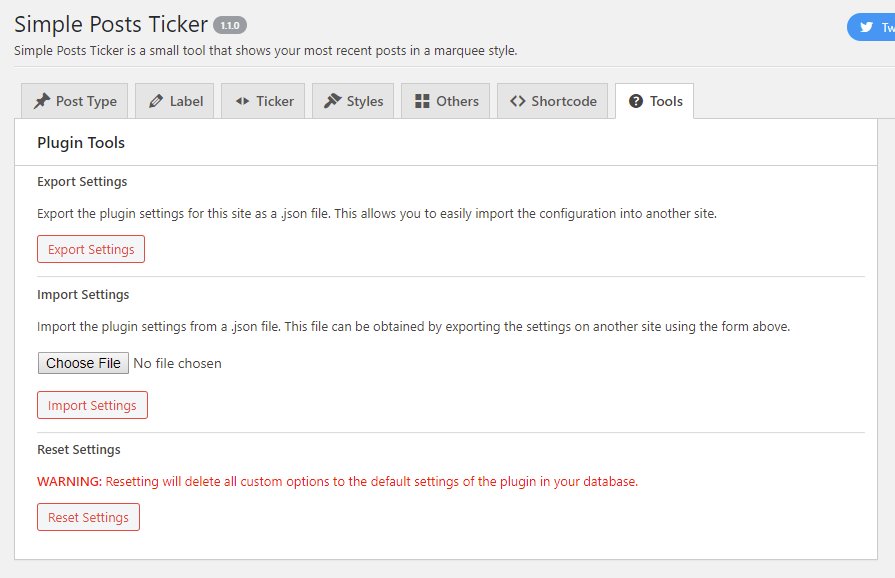Image resolution: width=895 pixels, height=578 pixels.
Task: Click Choose File to pick a json
Action: 83,363
